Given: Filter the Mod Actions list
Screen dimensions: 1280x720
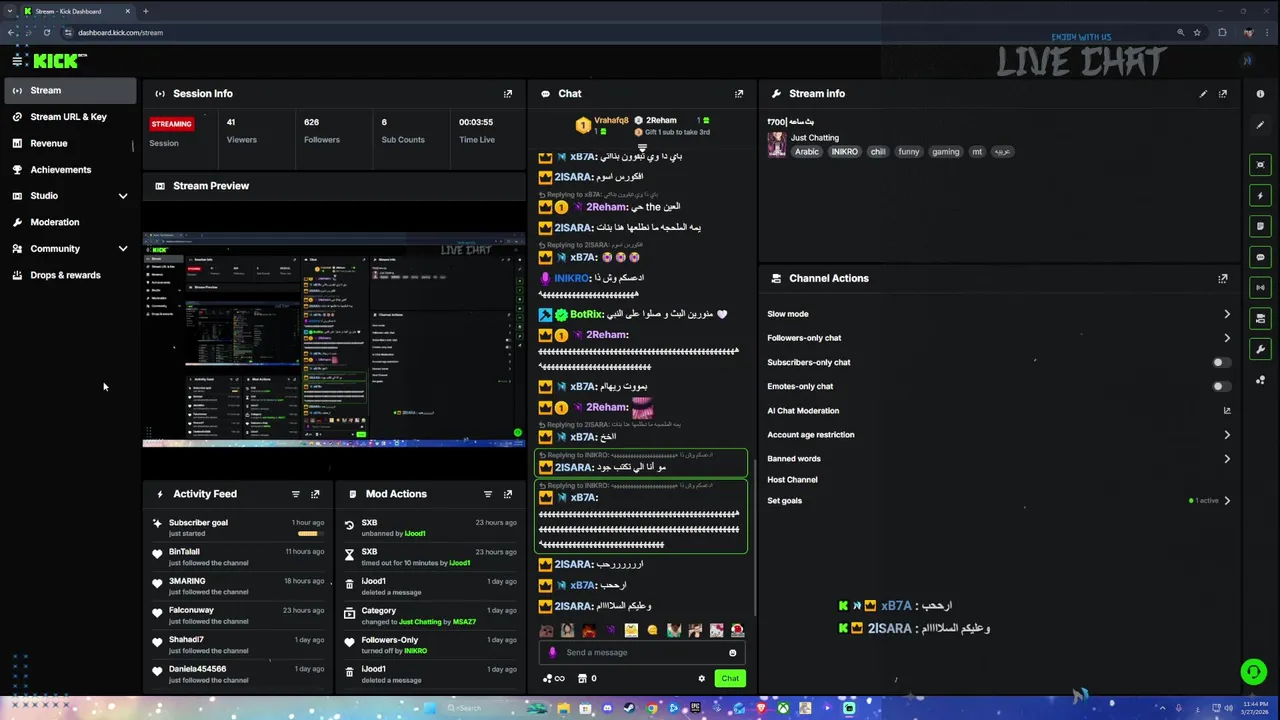Looking at the screenshot, I should point(488,494).
